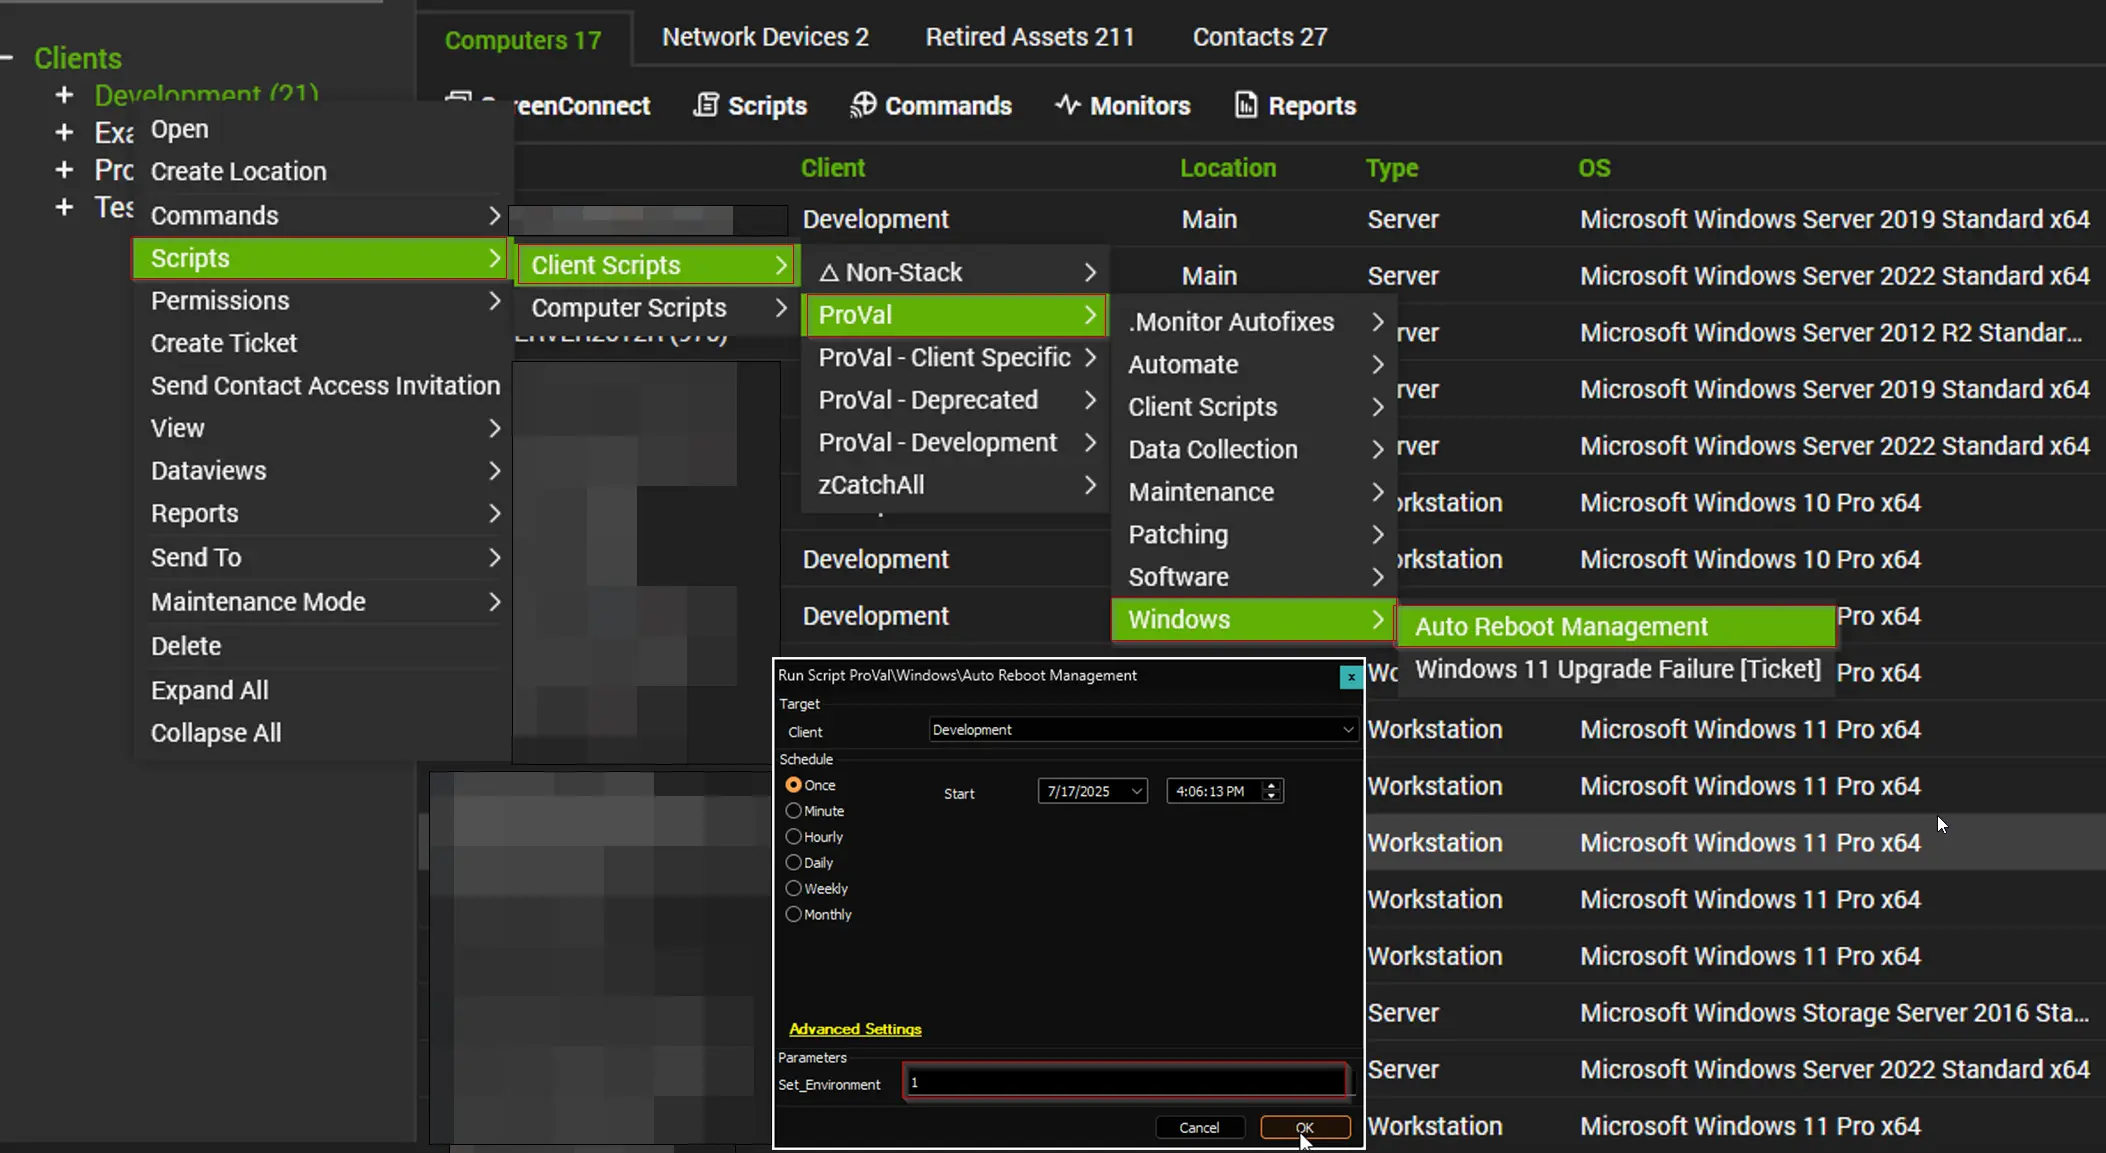Viewport: 2106px width, 1153px height.
Task: Sort by the OS column header
Action: point(1594,168)
